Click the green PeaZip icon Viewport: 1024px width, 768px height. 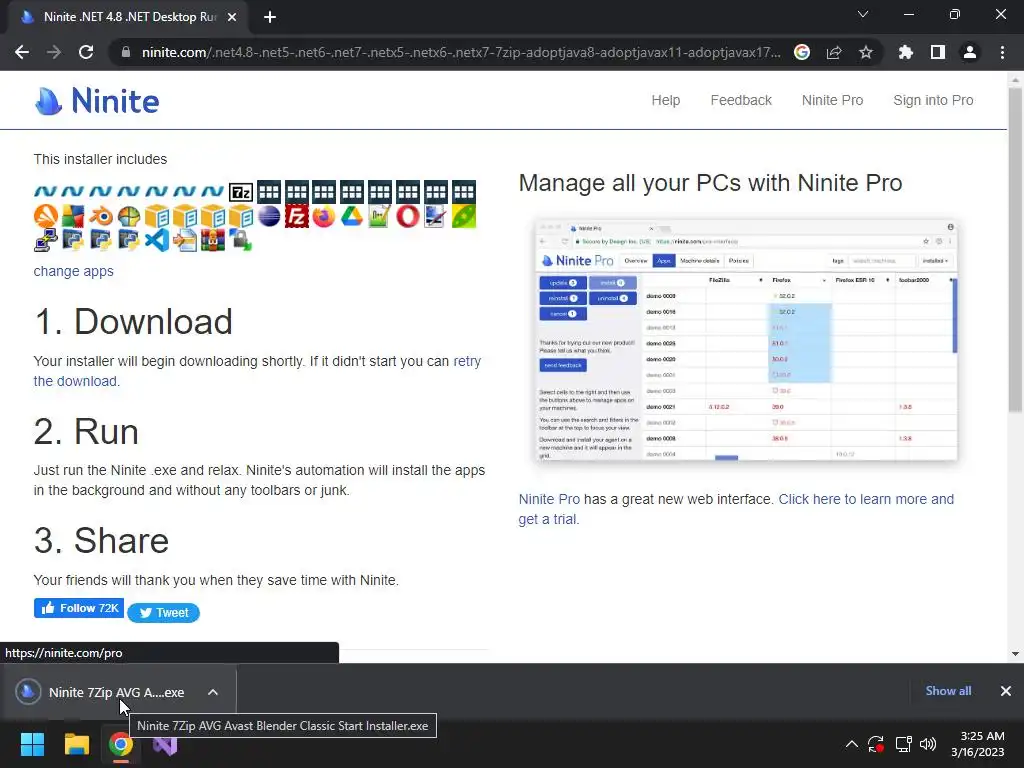(464, 216)
